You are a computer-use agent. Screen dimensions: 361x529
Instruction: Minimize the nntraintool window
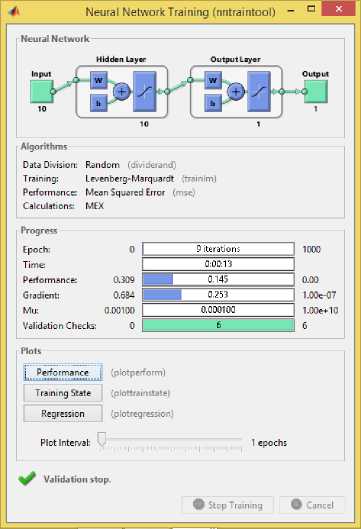[x=291, y=11]
